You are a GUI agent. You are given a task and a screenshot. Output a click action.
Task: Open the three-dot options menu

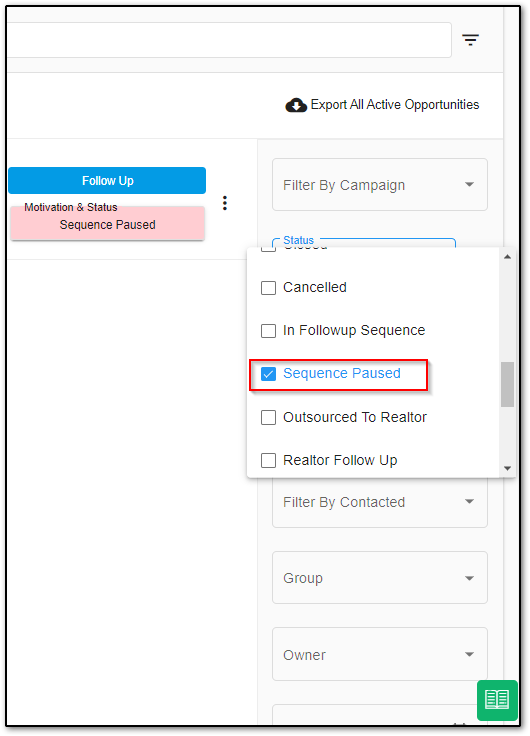pos(225,203)
